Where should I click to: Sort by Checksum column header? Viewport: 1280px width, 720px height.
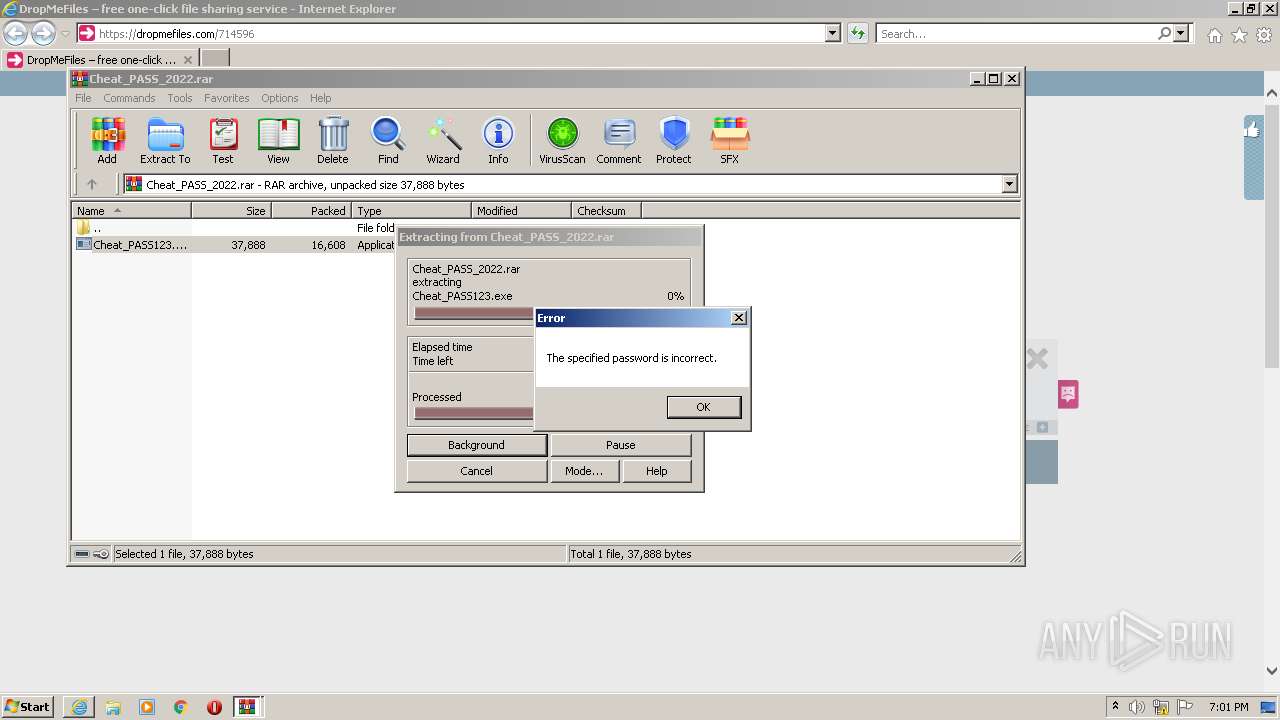606,211
